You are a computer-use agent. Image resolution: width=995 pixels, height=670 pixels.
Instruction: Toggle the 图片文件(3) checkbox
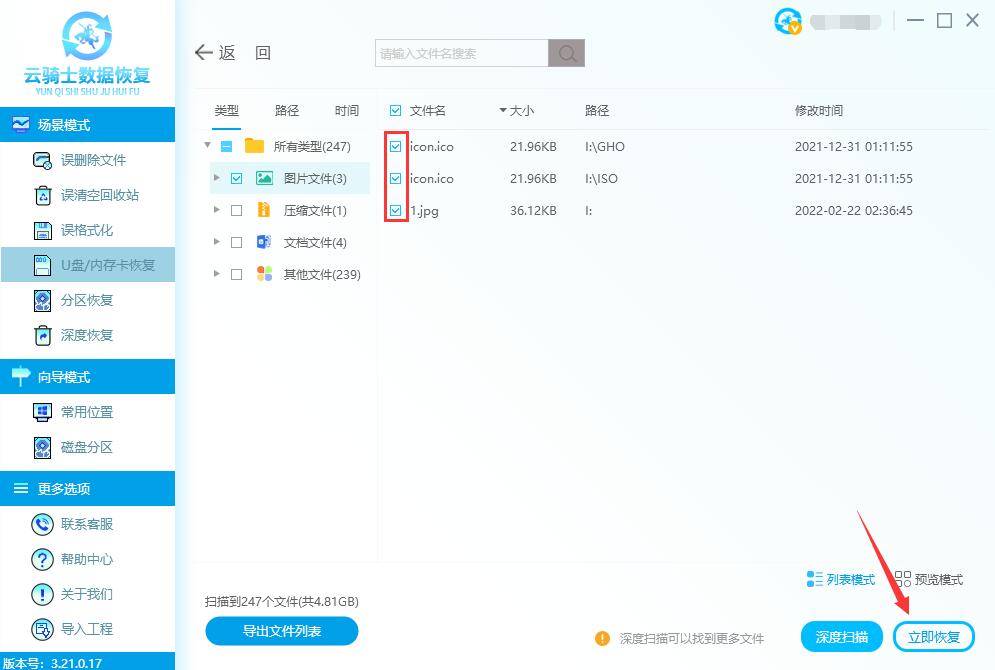[236, 179]
